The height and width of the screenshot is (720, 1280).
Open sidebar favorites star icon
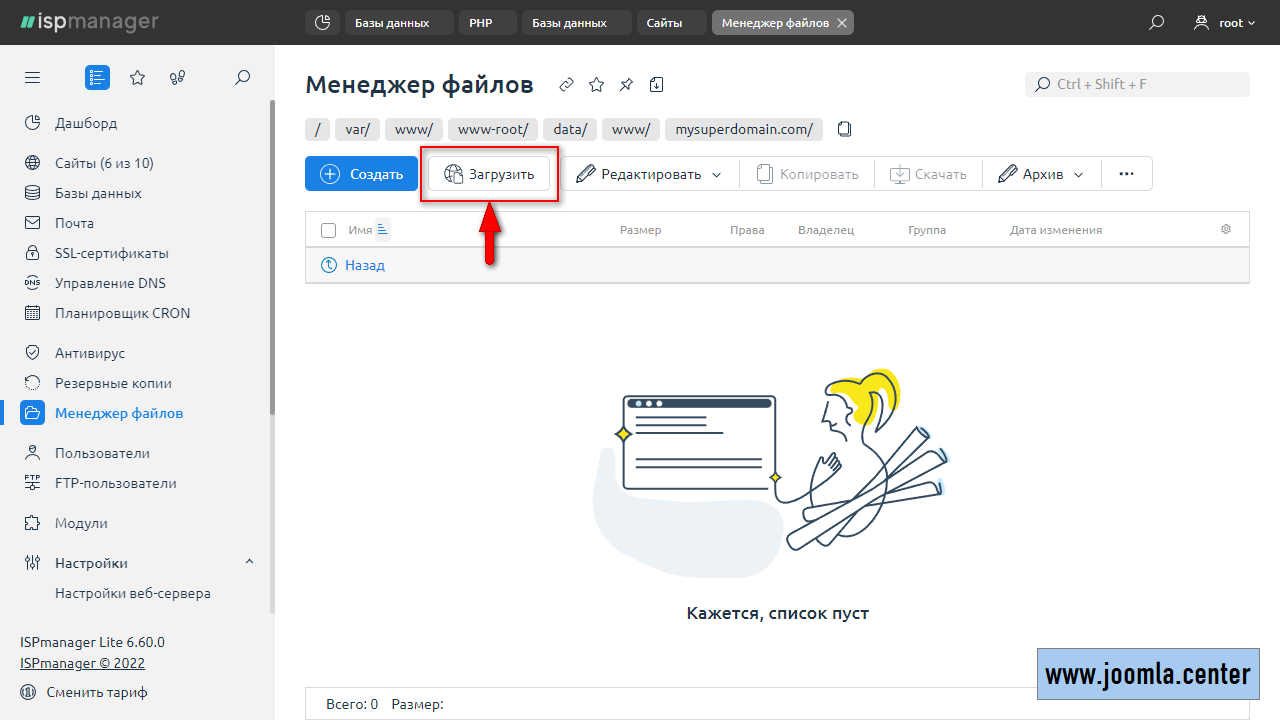[x=138, y=77]
